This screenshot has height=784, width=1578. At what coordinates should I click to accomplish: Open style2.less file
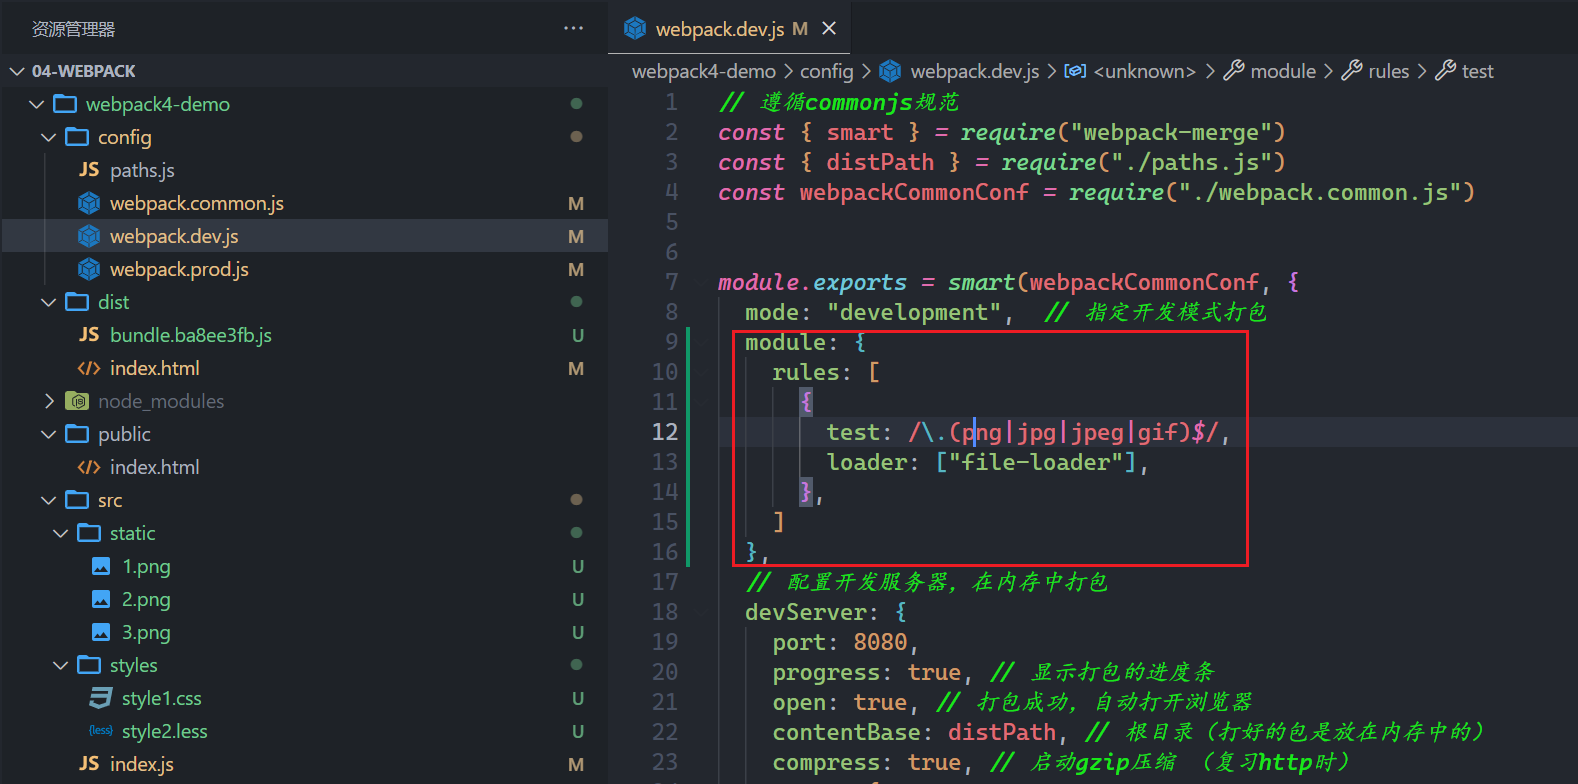165,731
